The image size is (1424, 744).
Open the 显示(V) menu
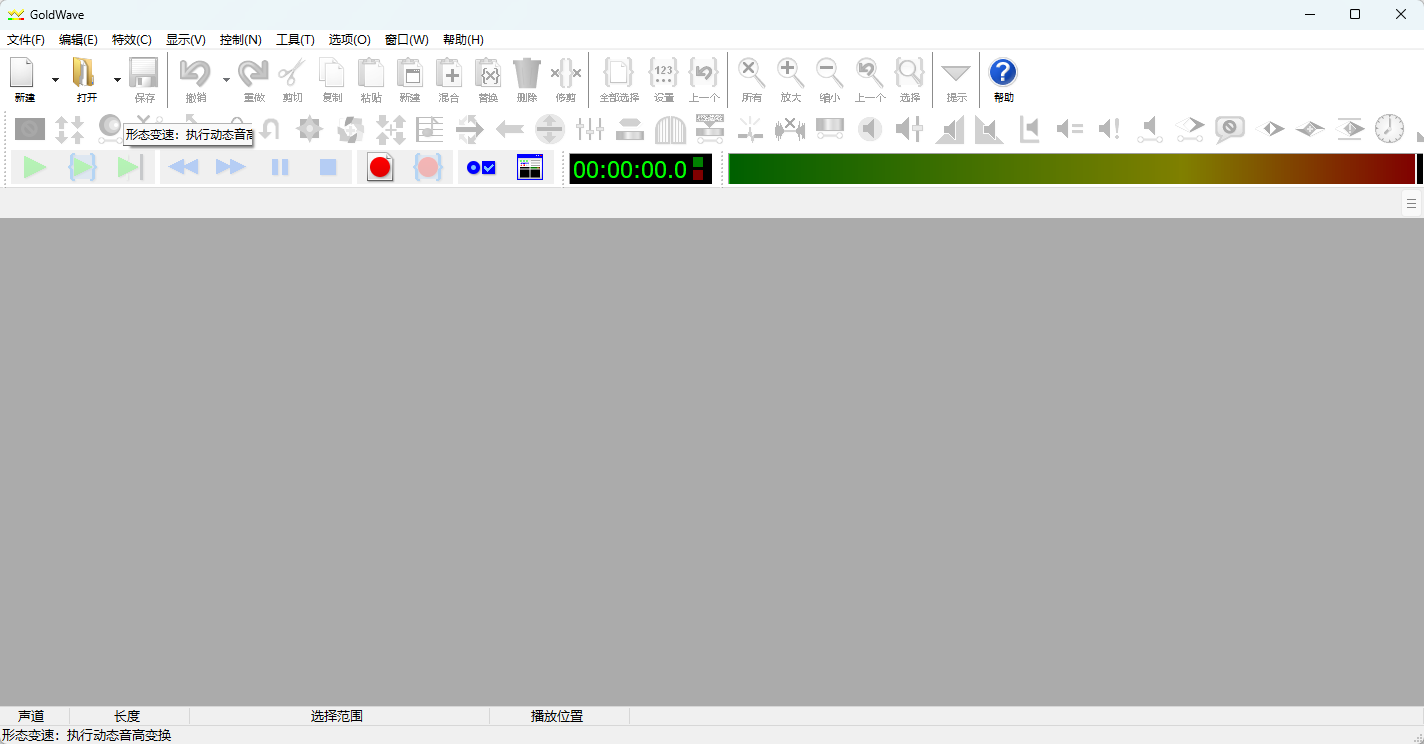pos(186,40)
